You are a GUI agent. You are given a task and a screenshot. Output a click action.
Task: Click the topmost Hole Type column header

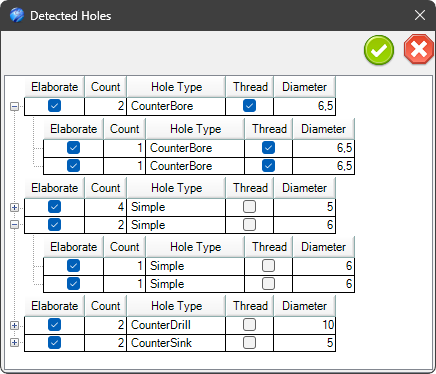(x=176, y=87)
